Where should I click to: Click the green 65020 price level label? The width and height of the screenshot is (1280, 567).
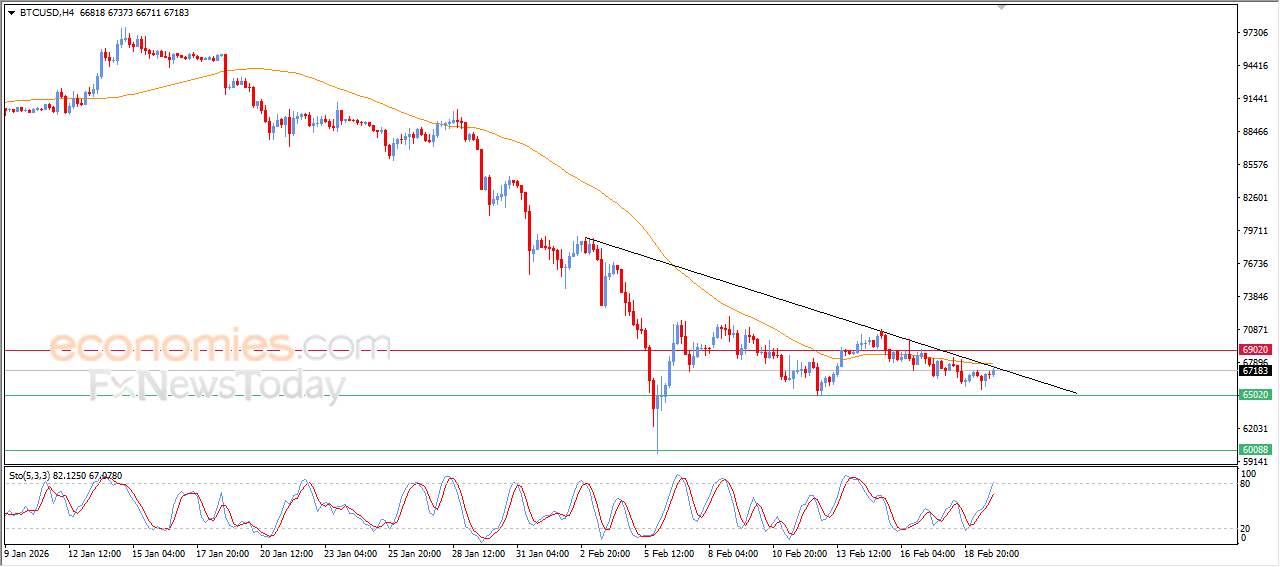(1255, 395)
